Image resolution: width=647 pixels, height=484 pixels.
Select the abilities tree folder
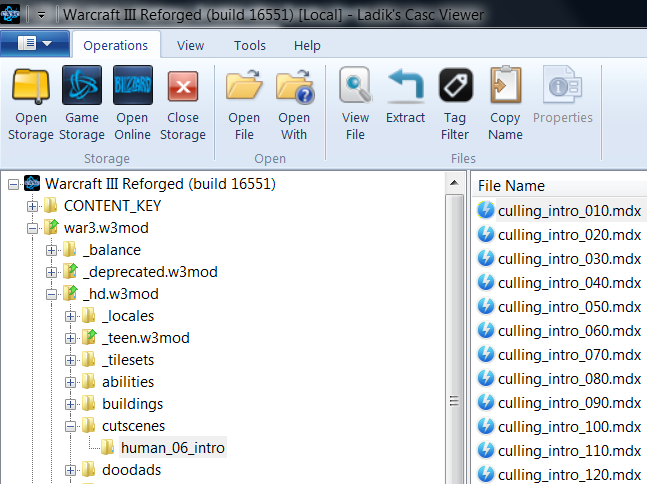tap(128, 382)
